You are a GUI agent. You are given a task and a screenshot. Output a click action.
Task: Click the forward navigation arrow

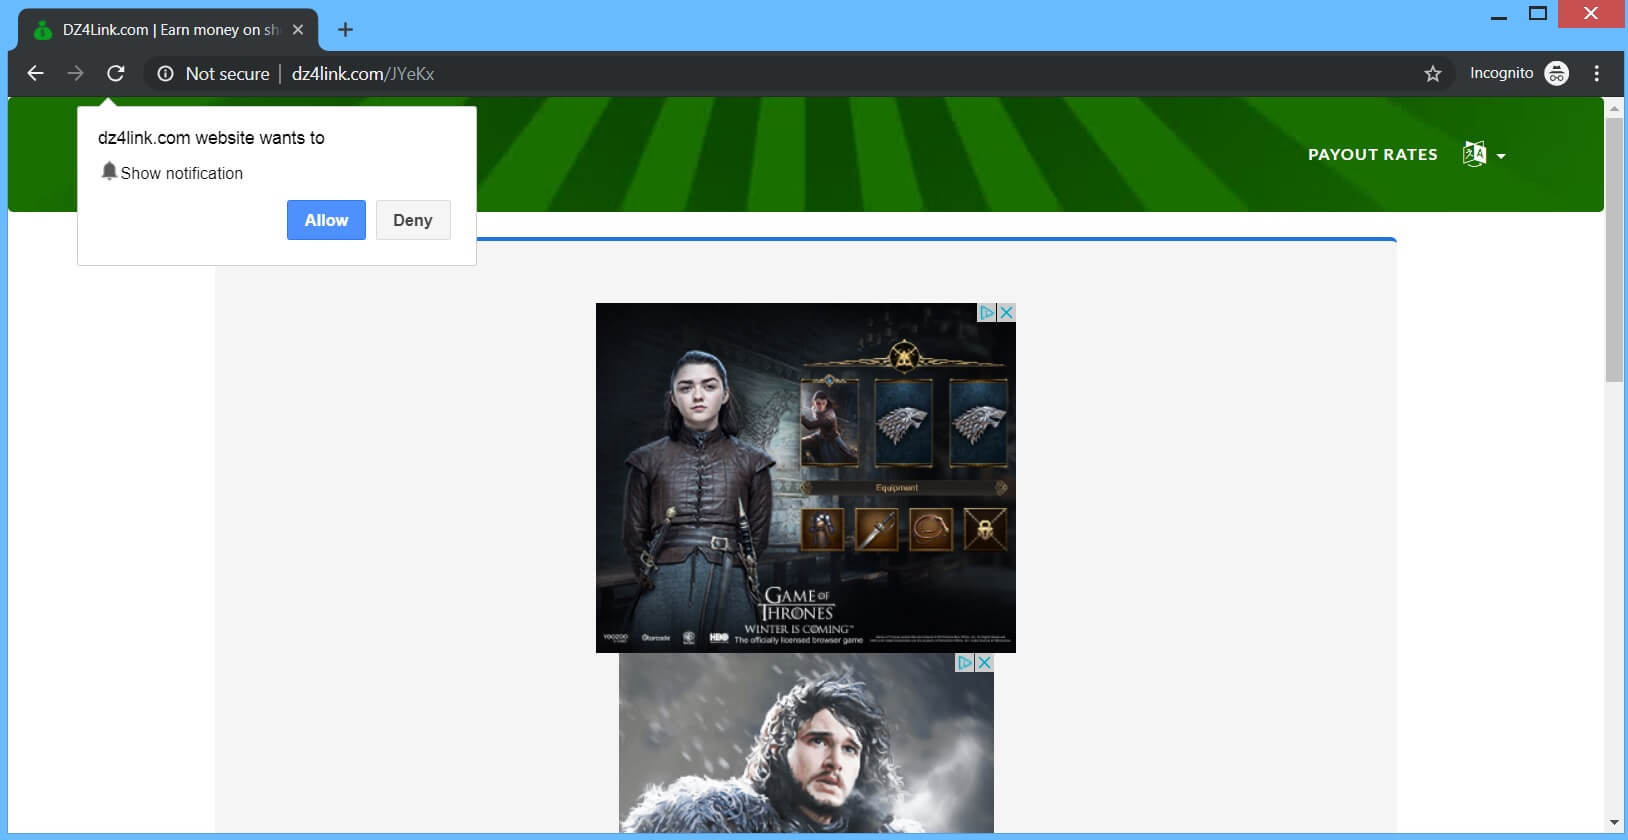pyautogui.click(x=75, y=73)
